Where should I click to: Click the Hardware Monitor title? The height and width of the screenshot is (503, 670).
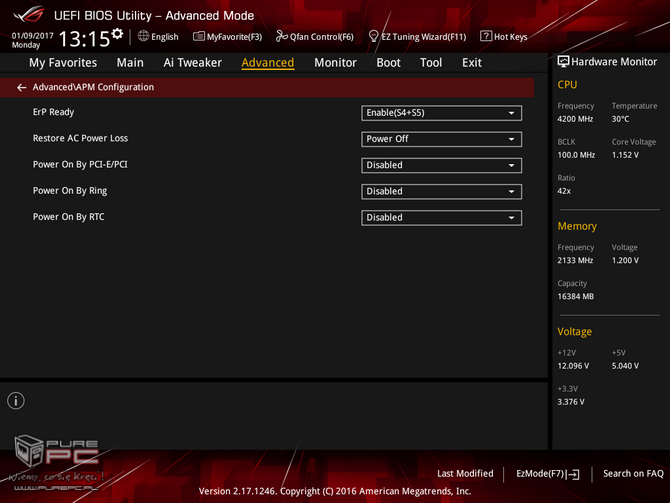tap(614, 62)
